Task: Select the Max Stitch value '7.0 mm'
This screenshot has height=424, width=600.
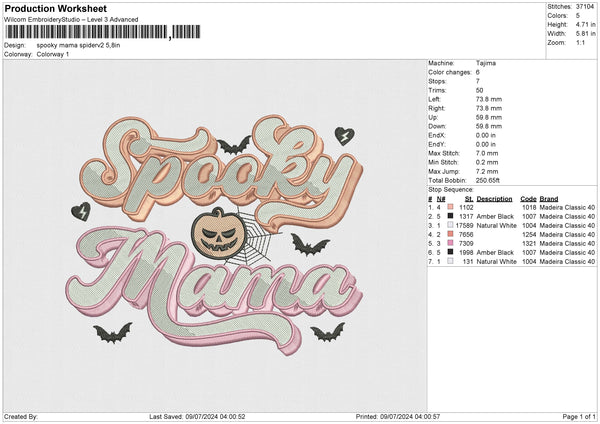Action: click(x=487, y=153)
